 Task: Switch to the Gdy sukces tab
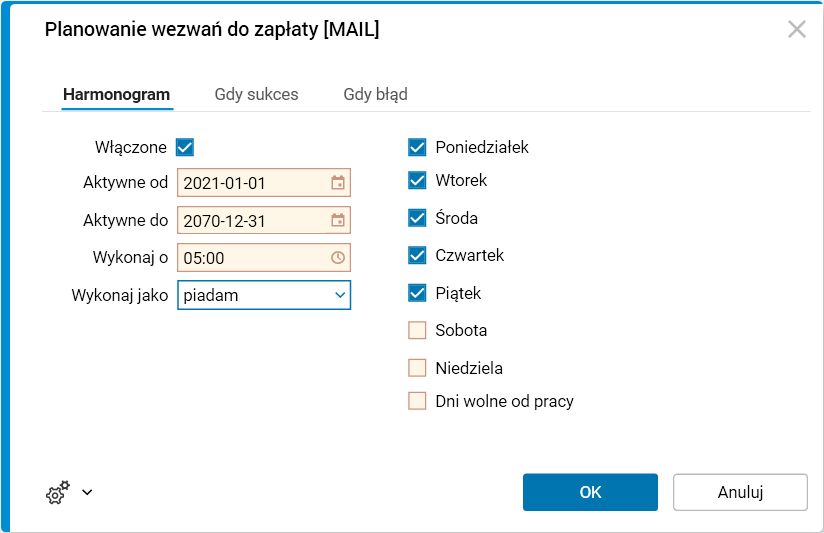coord(256,94)
